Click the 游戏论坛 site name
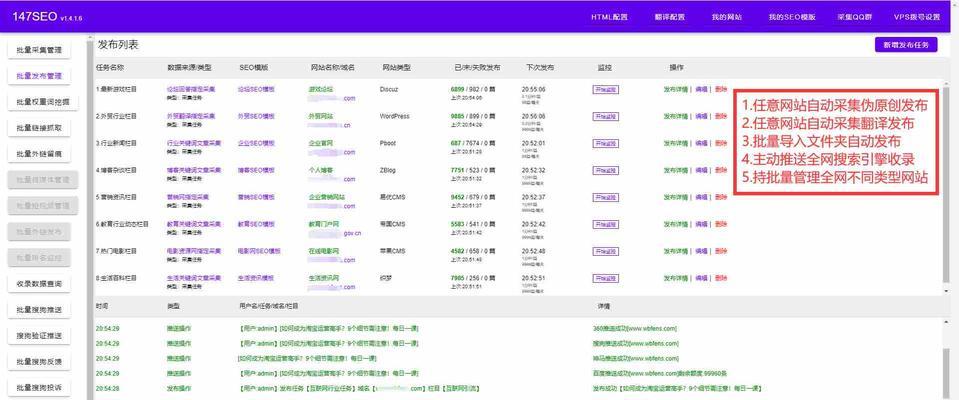The image size is (959, 400). point(321,89)
